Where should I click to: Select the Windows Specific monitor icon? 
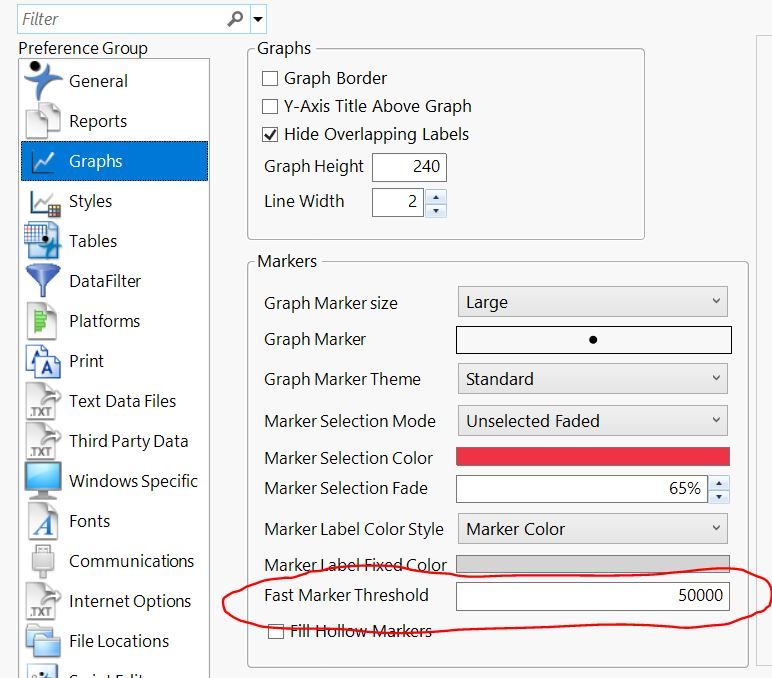(43, 481)
